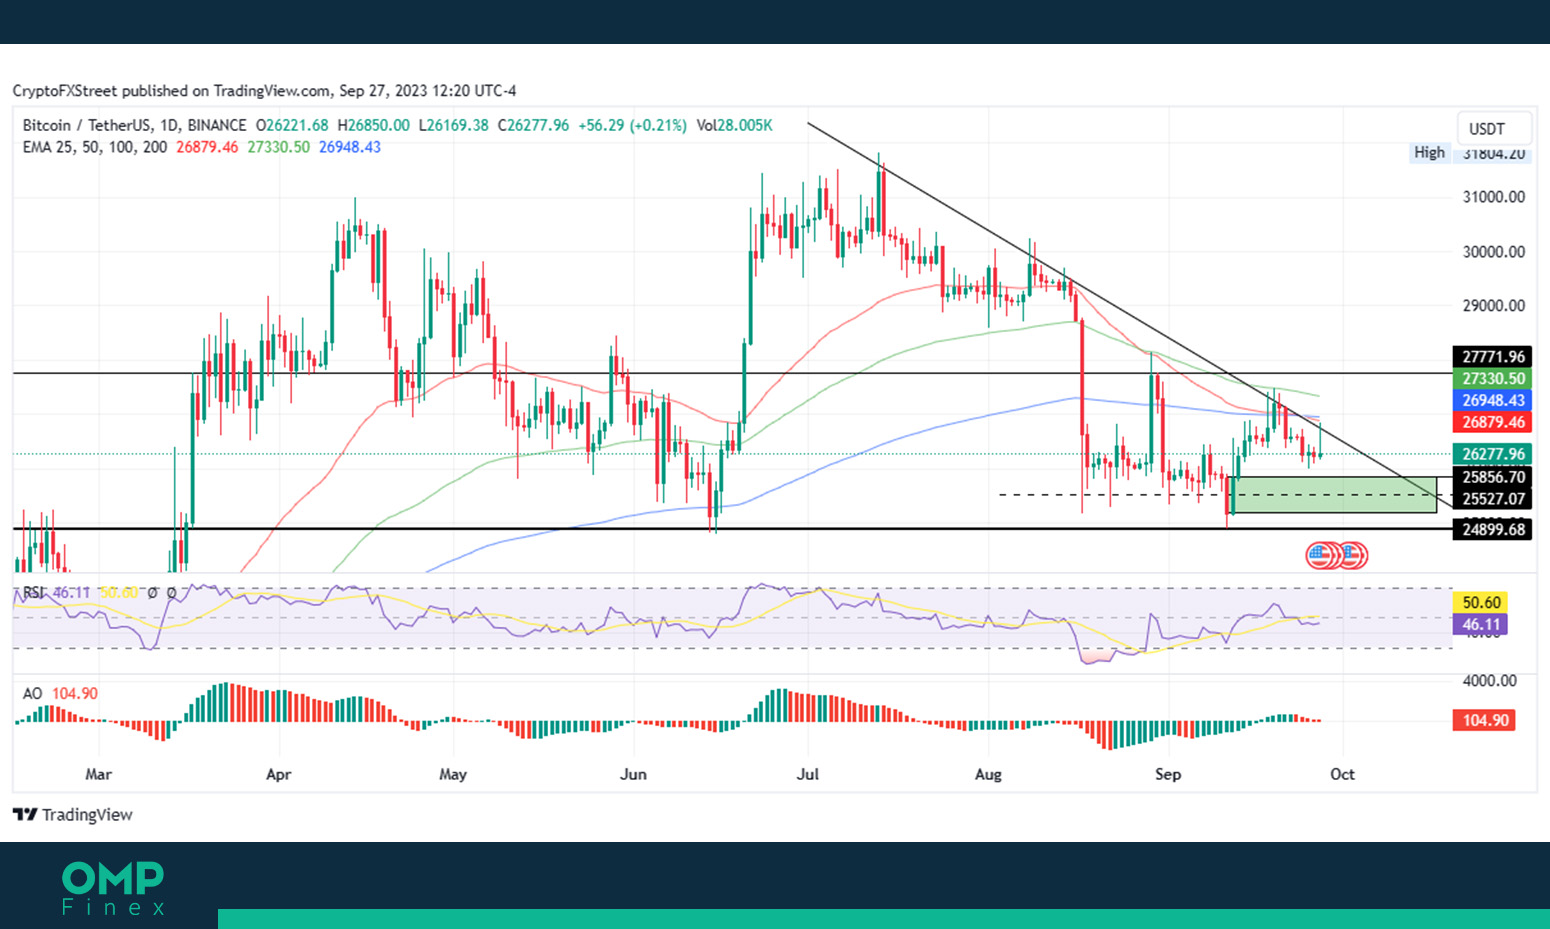Click the CryptoFXStreet published on TradingView.com caption
Image resolution: width=1550 pixels, height=929 pixels.
pos(264,91)
